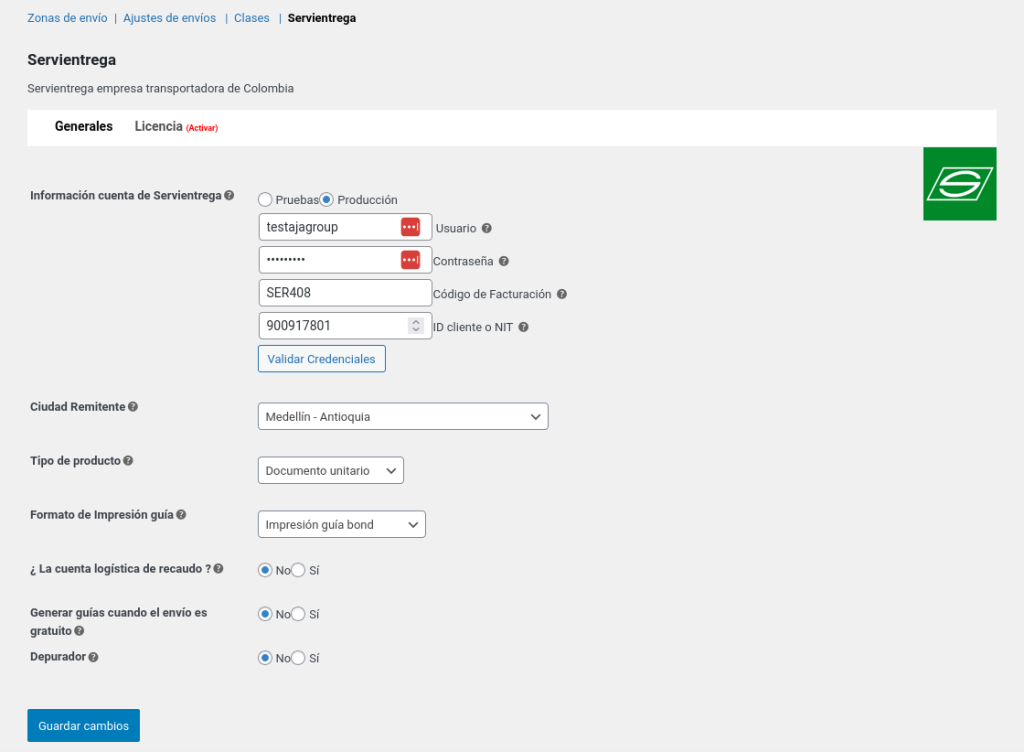The height and width of the screenshot is (752, 1024).
Task: Choose Sí for Generar guías envío gratuito
Action: [x=298, y=614]
